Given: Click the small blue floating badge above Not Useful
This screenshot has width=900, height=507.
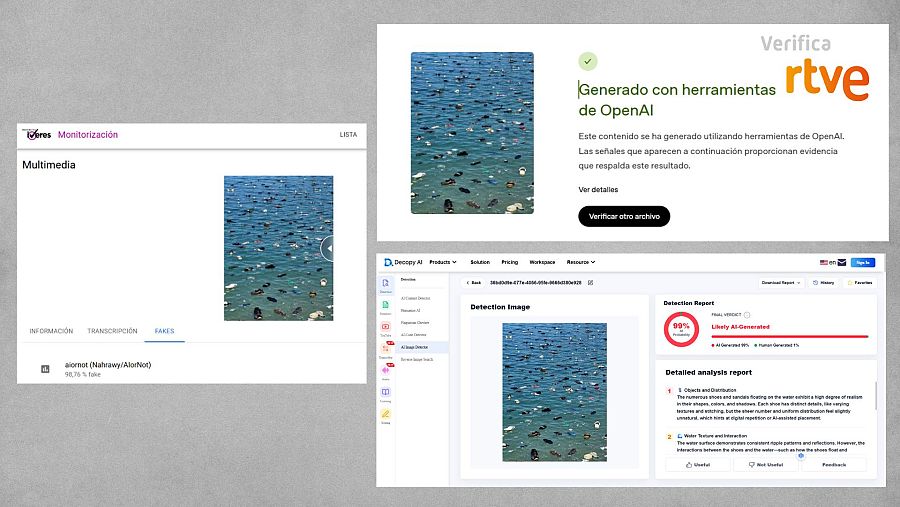Looking at the screenshot, I should pyautogui.click(x=801, y=456).
